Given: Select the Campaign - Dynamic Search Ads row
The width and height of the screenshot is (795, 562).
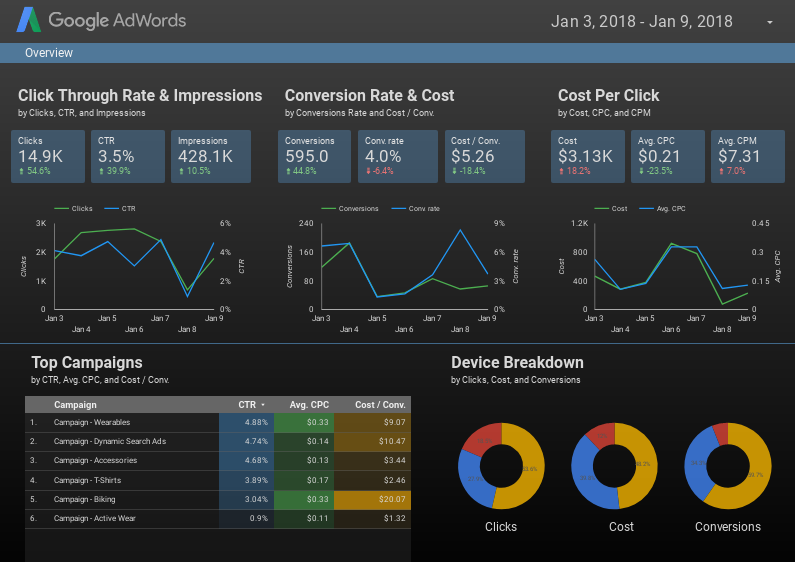Looking at the screenshot, I should (218, 442).
